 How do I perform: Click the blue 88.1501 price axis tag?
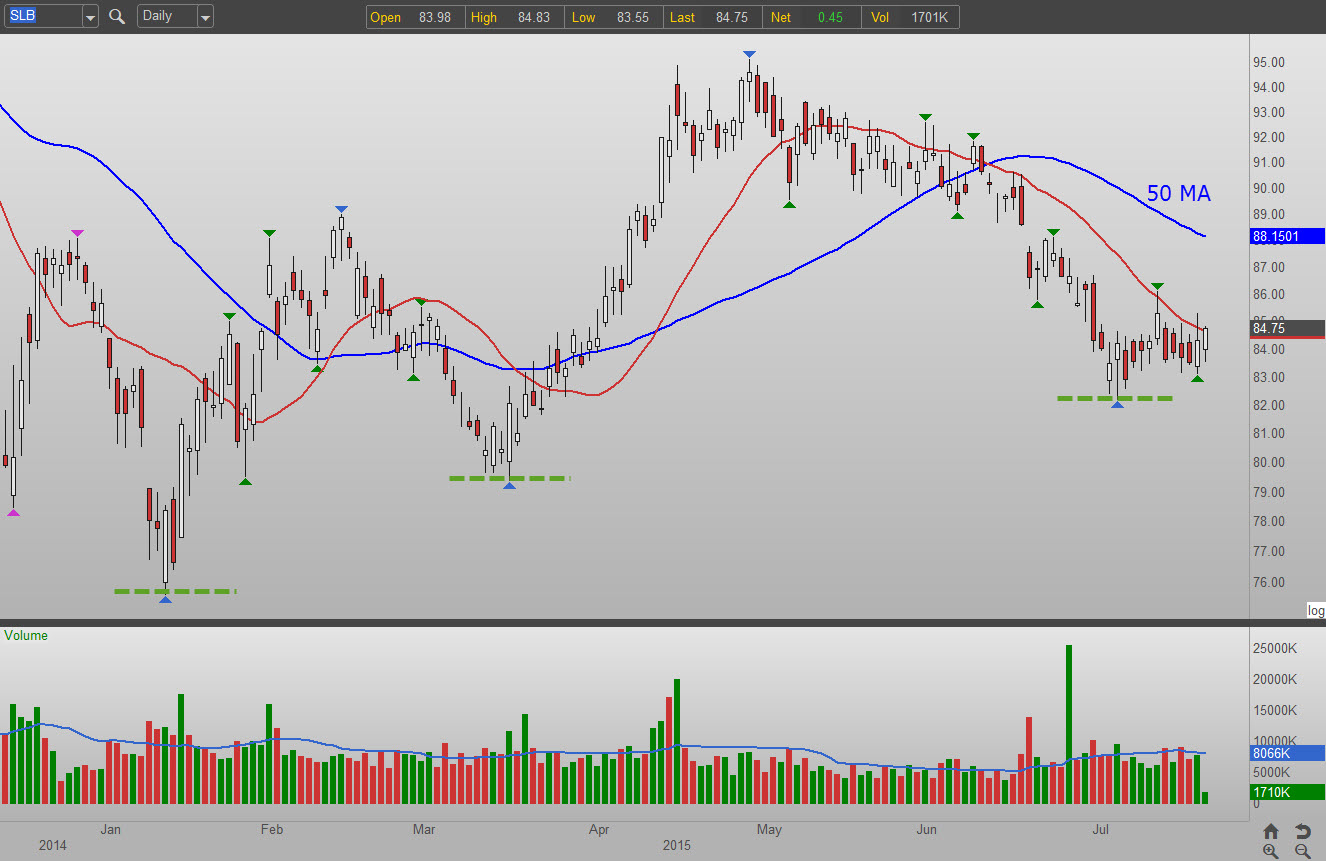tap(1287, 237)
